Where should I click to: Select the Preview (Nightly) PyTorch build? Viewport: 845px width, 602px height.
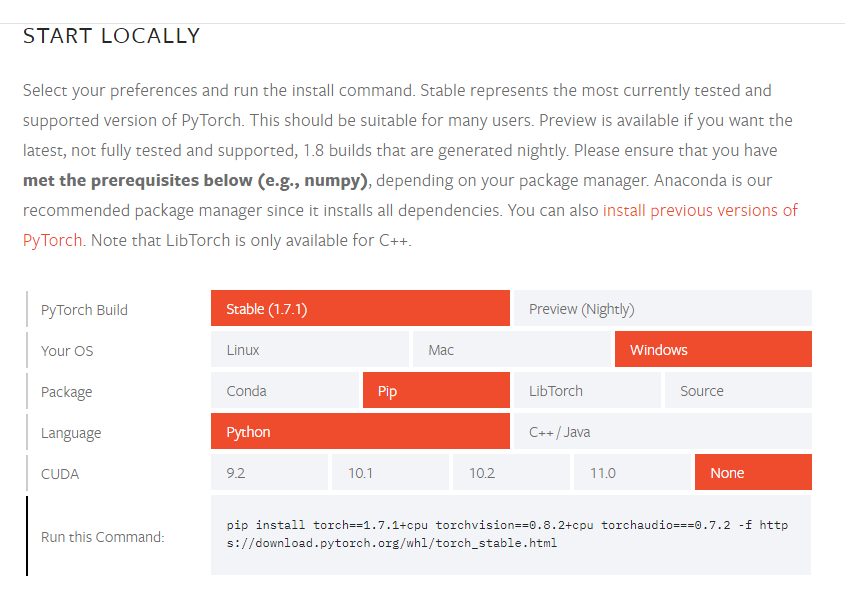661,308
